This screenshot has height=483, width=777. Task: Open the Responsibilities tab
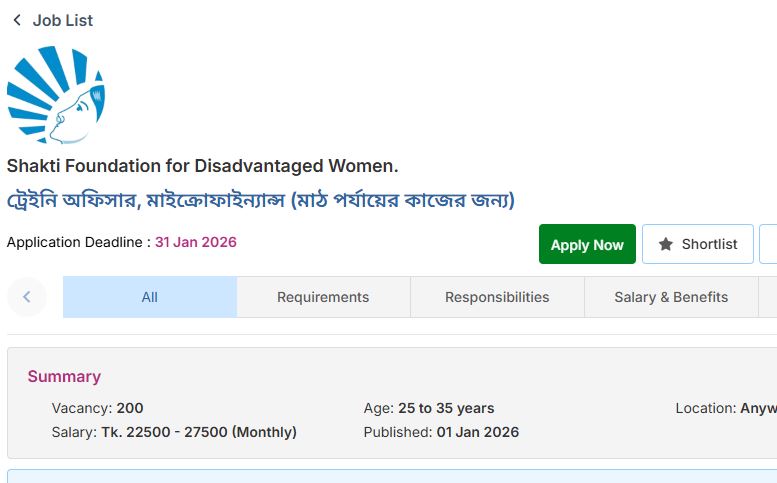(497, 297)
